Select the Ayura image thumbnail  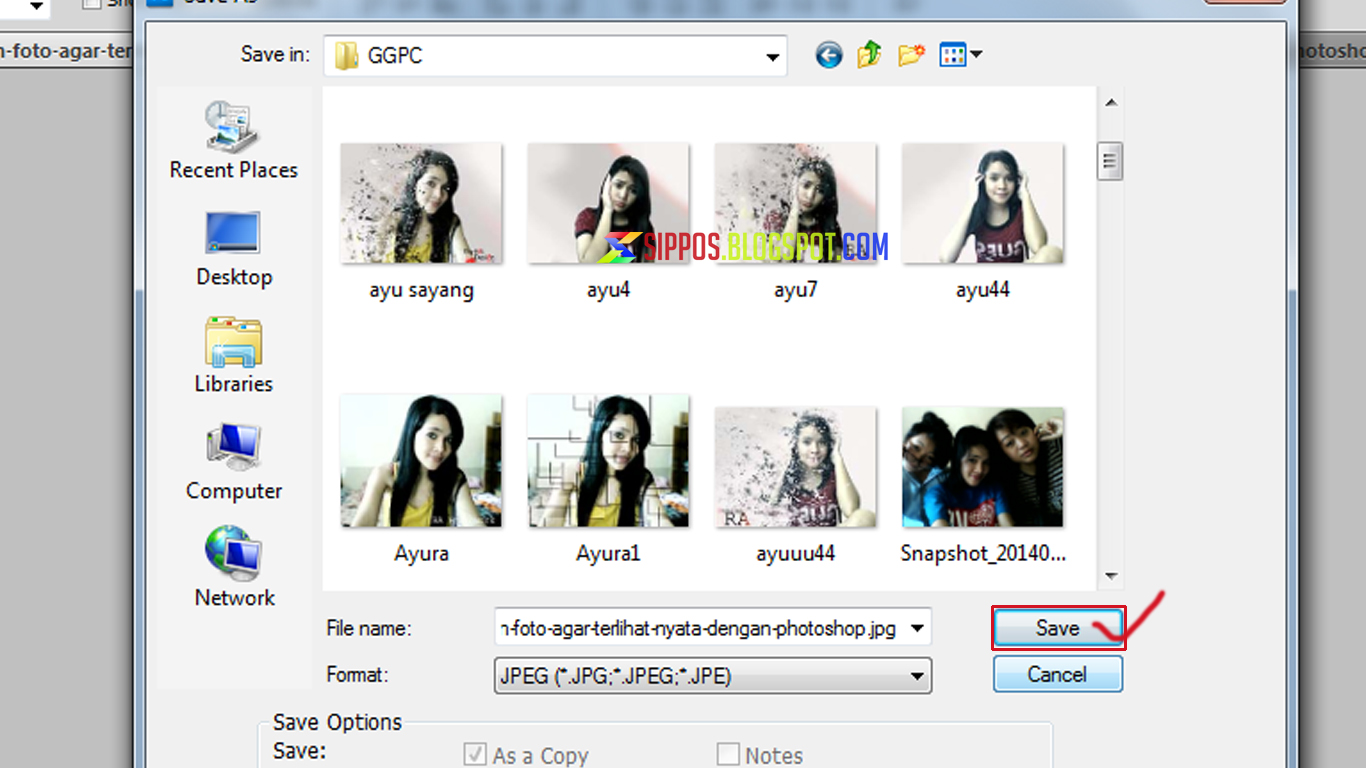click(421, 461)
